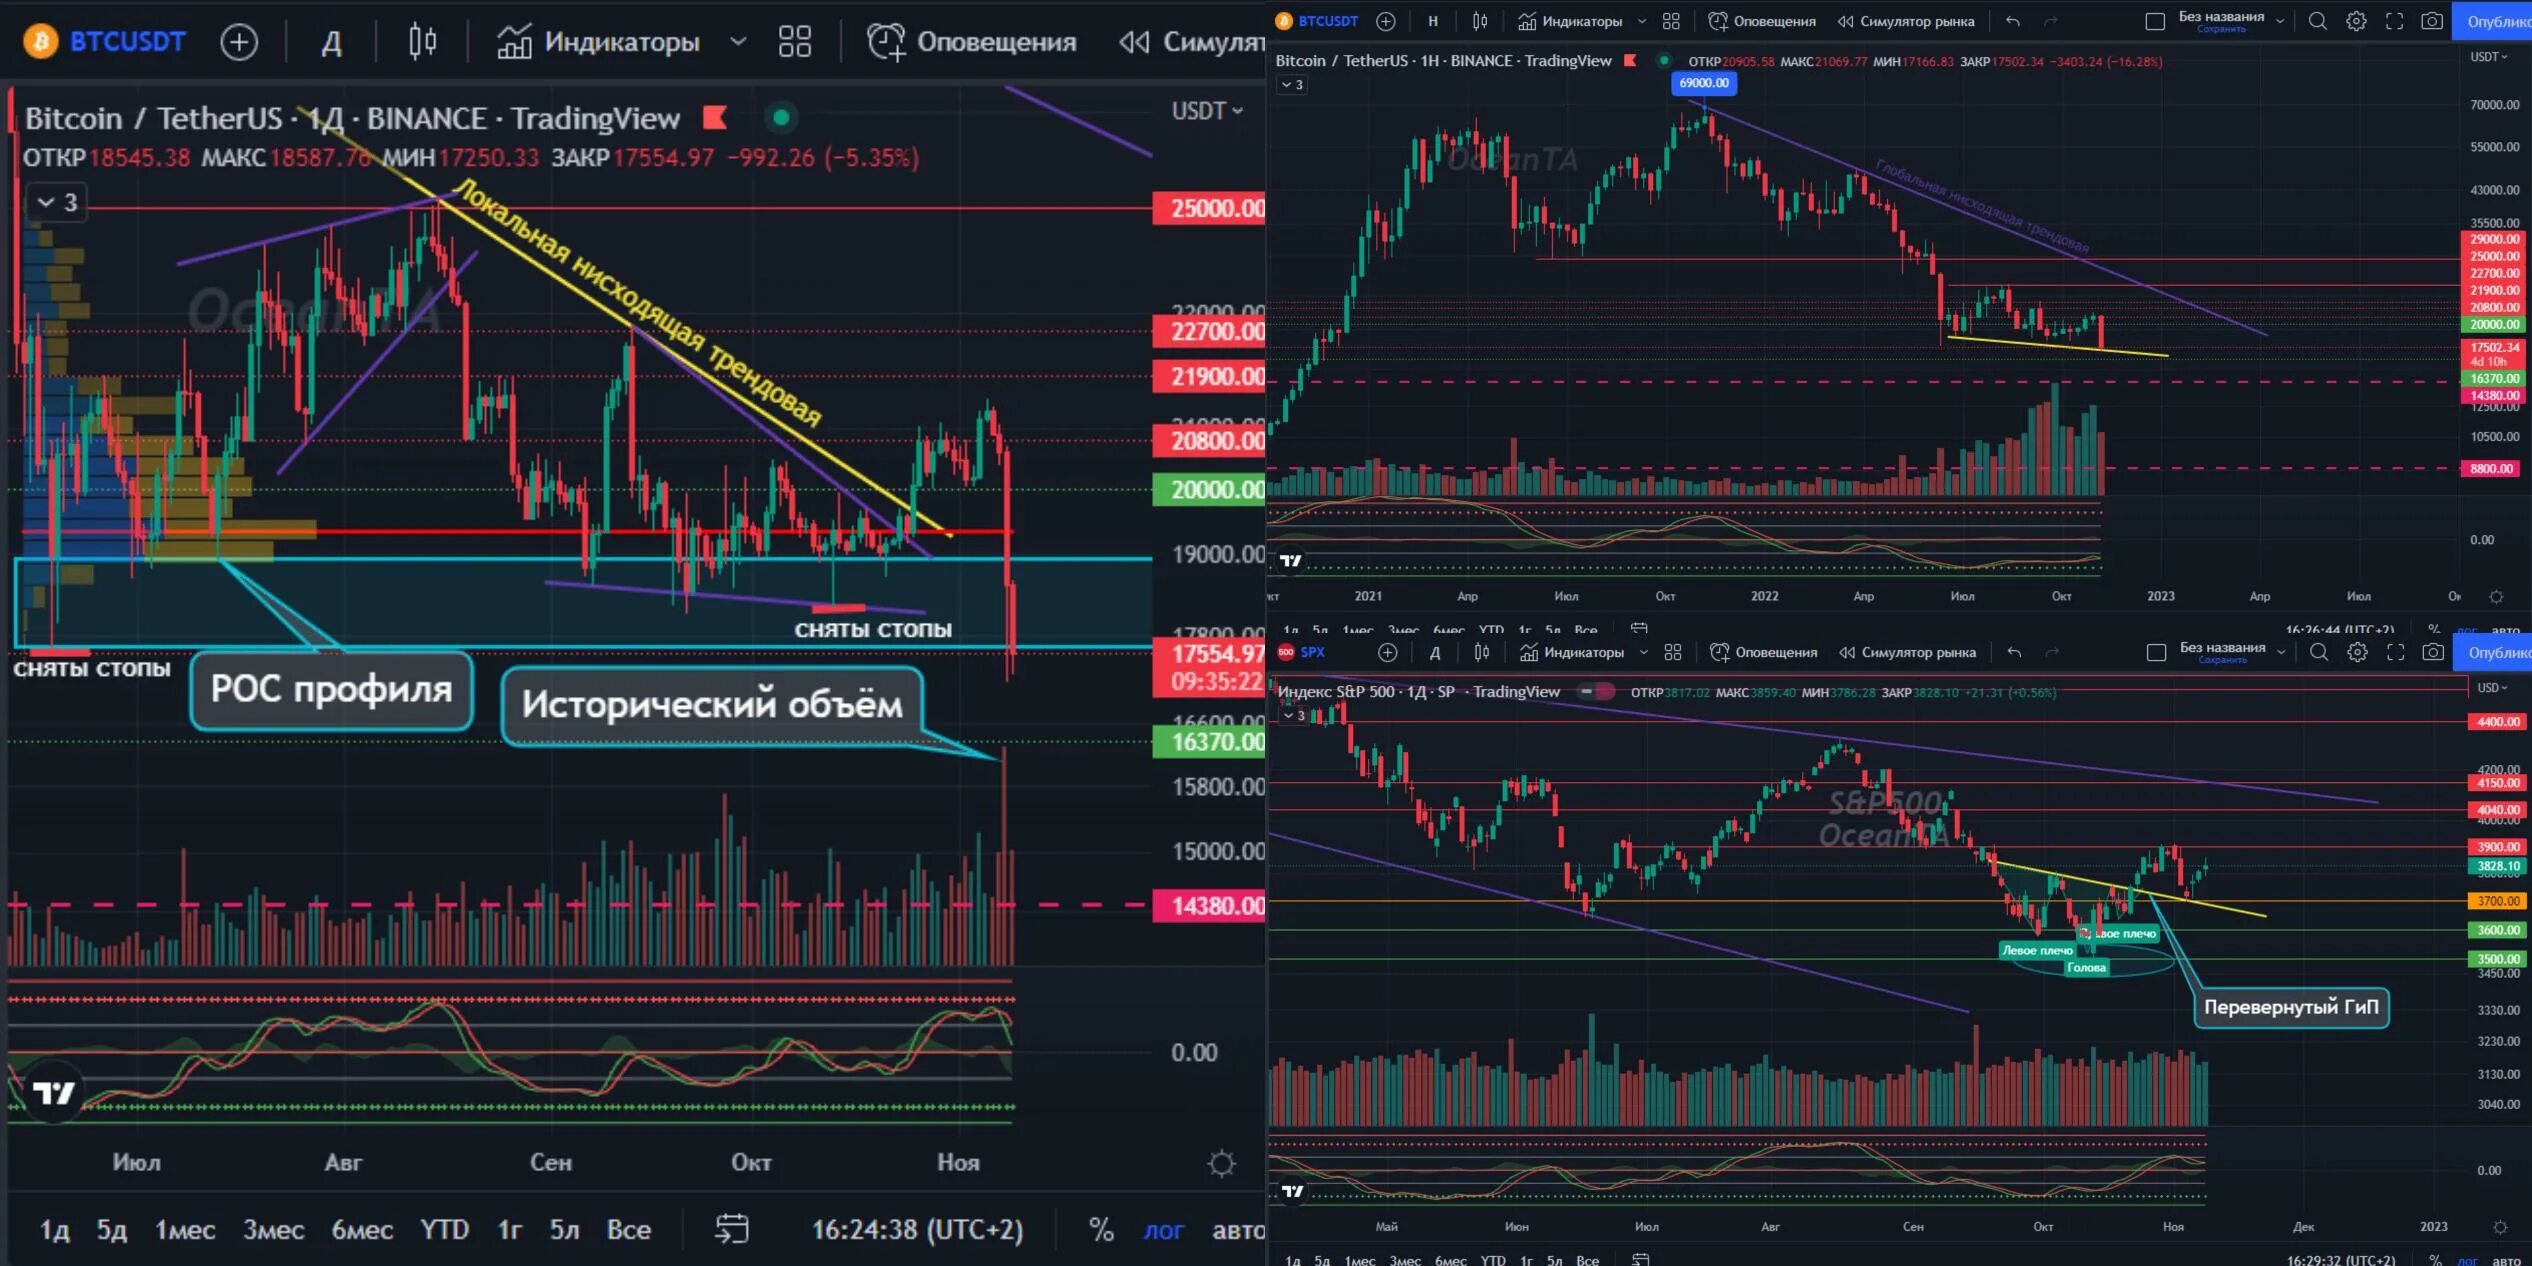Click the red flag beside left chart title
The width and height of the screenshot is (2532, 1266).
(x=715, y=117)
